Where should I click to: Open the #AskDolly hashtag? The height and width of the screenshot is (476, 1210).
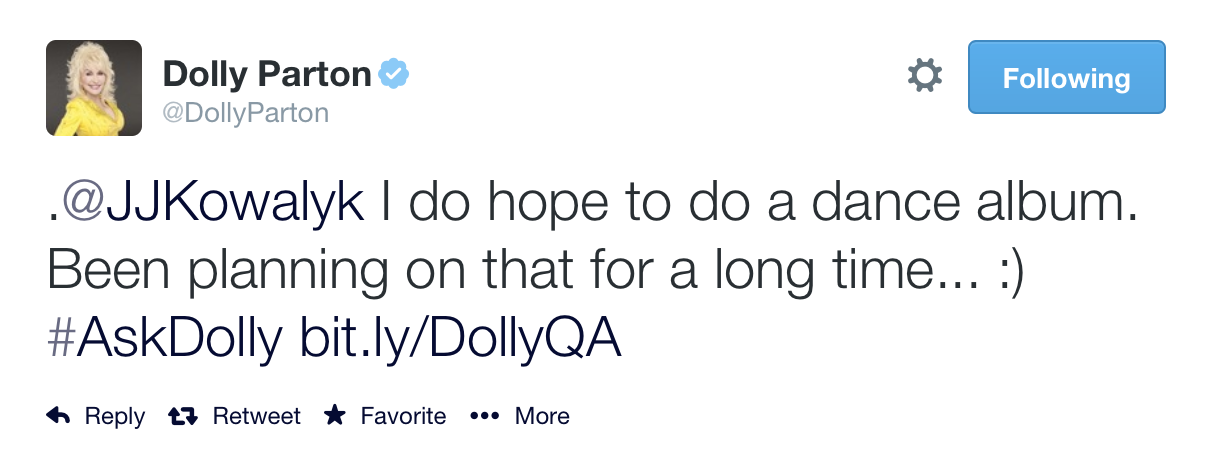pyautogui.click(x=164, y=339)
